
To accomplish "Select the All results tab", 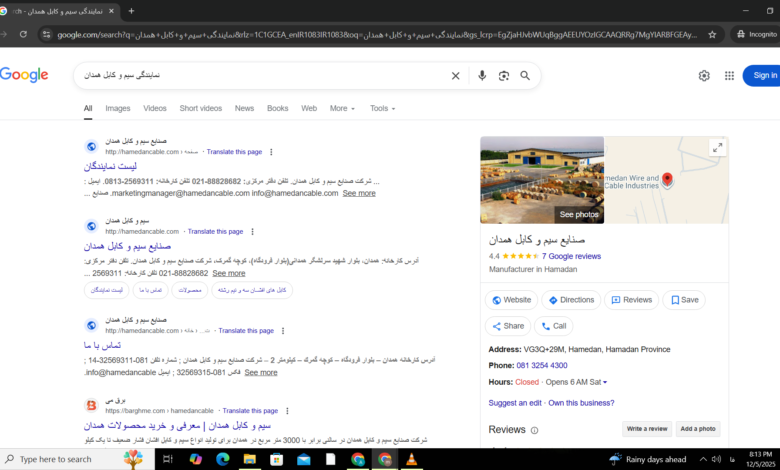I will point(88,108).
